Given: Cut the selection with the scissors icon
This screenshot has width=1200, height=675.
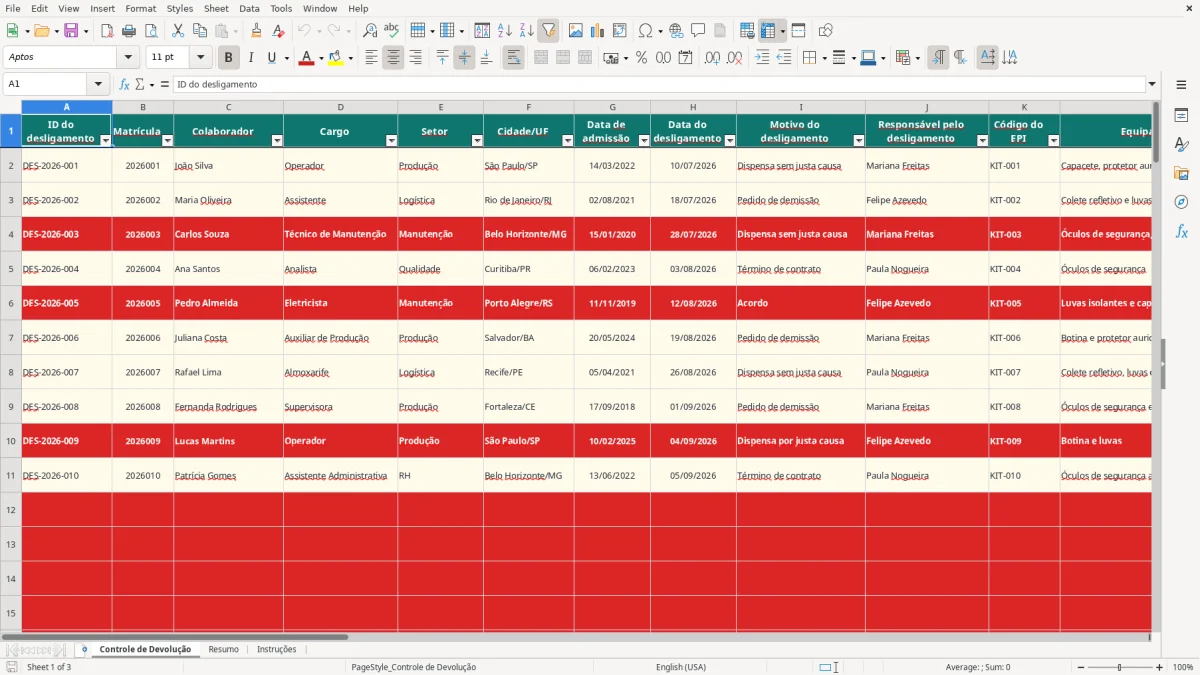Looking at the screenshot, I should click(x=177, y=31).
